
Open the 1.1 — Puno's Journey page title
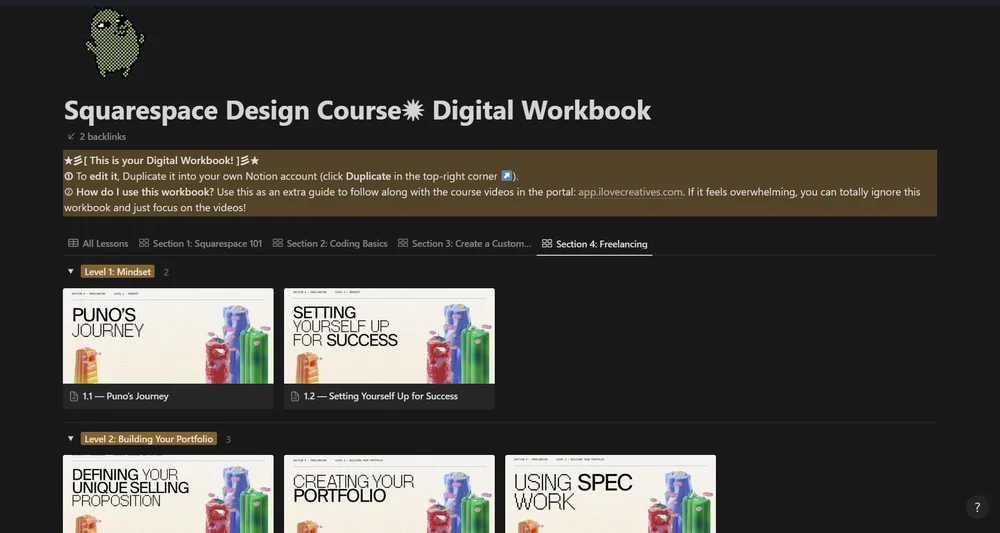(125, 396)
